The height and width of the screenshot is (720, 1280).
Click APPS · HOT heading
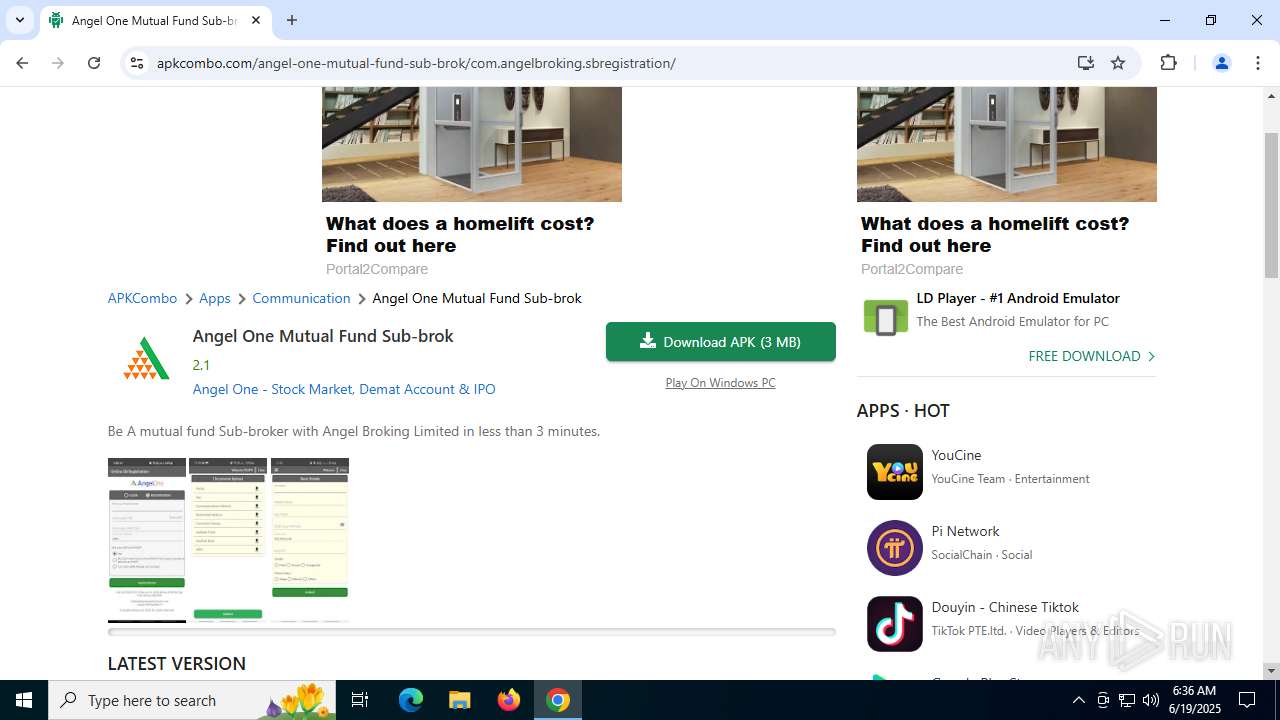903,411
